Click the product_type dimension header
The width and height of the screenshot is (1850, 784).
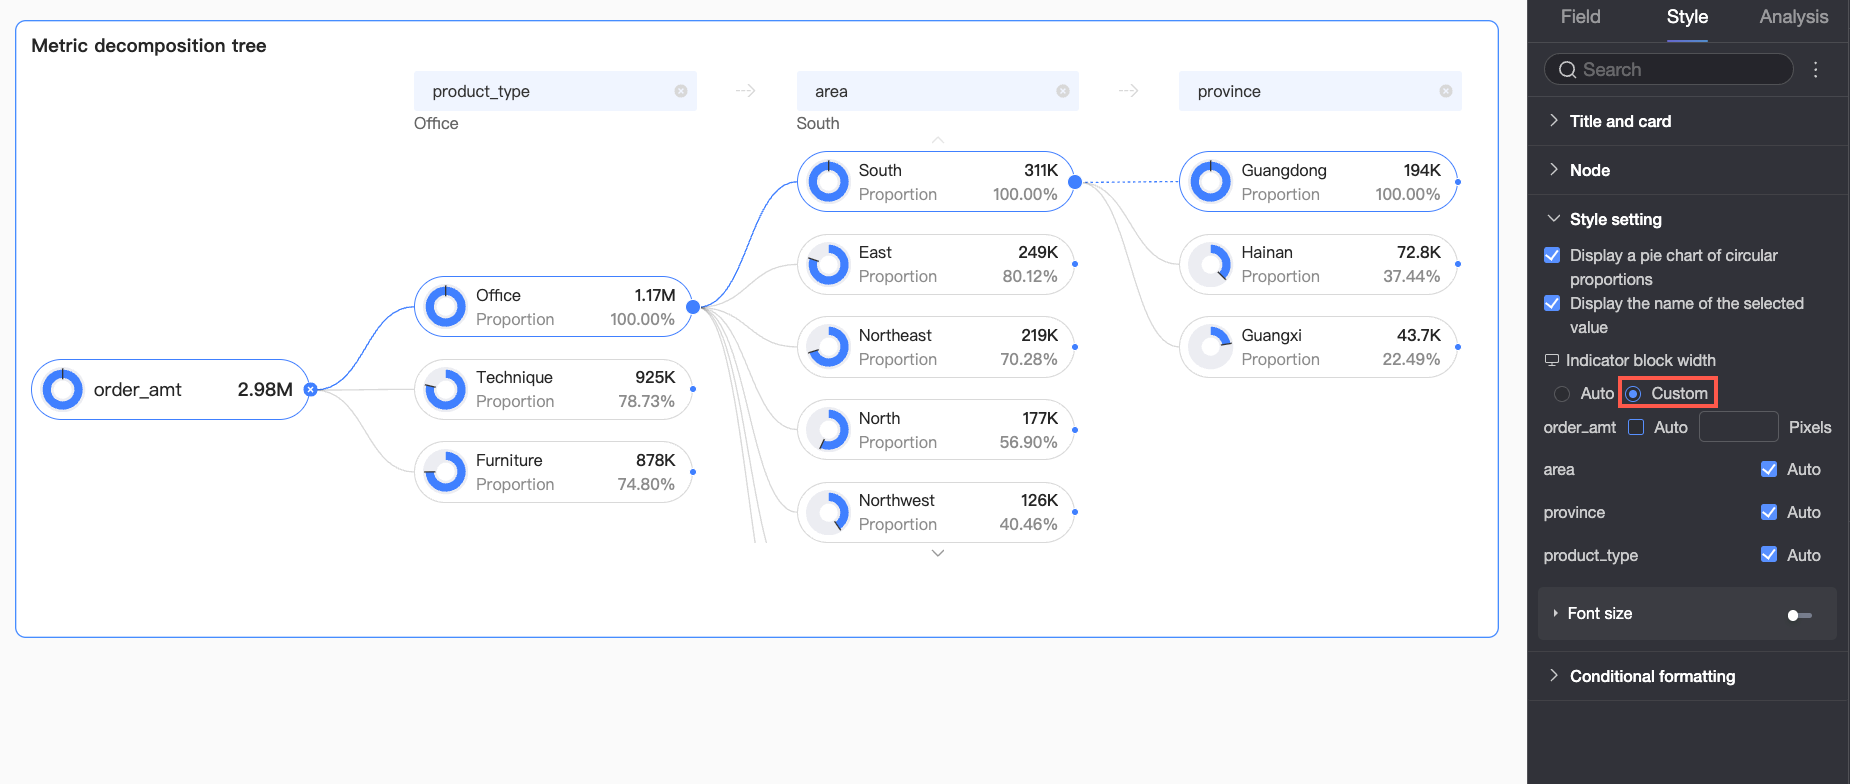tap(555, 91)
